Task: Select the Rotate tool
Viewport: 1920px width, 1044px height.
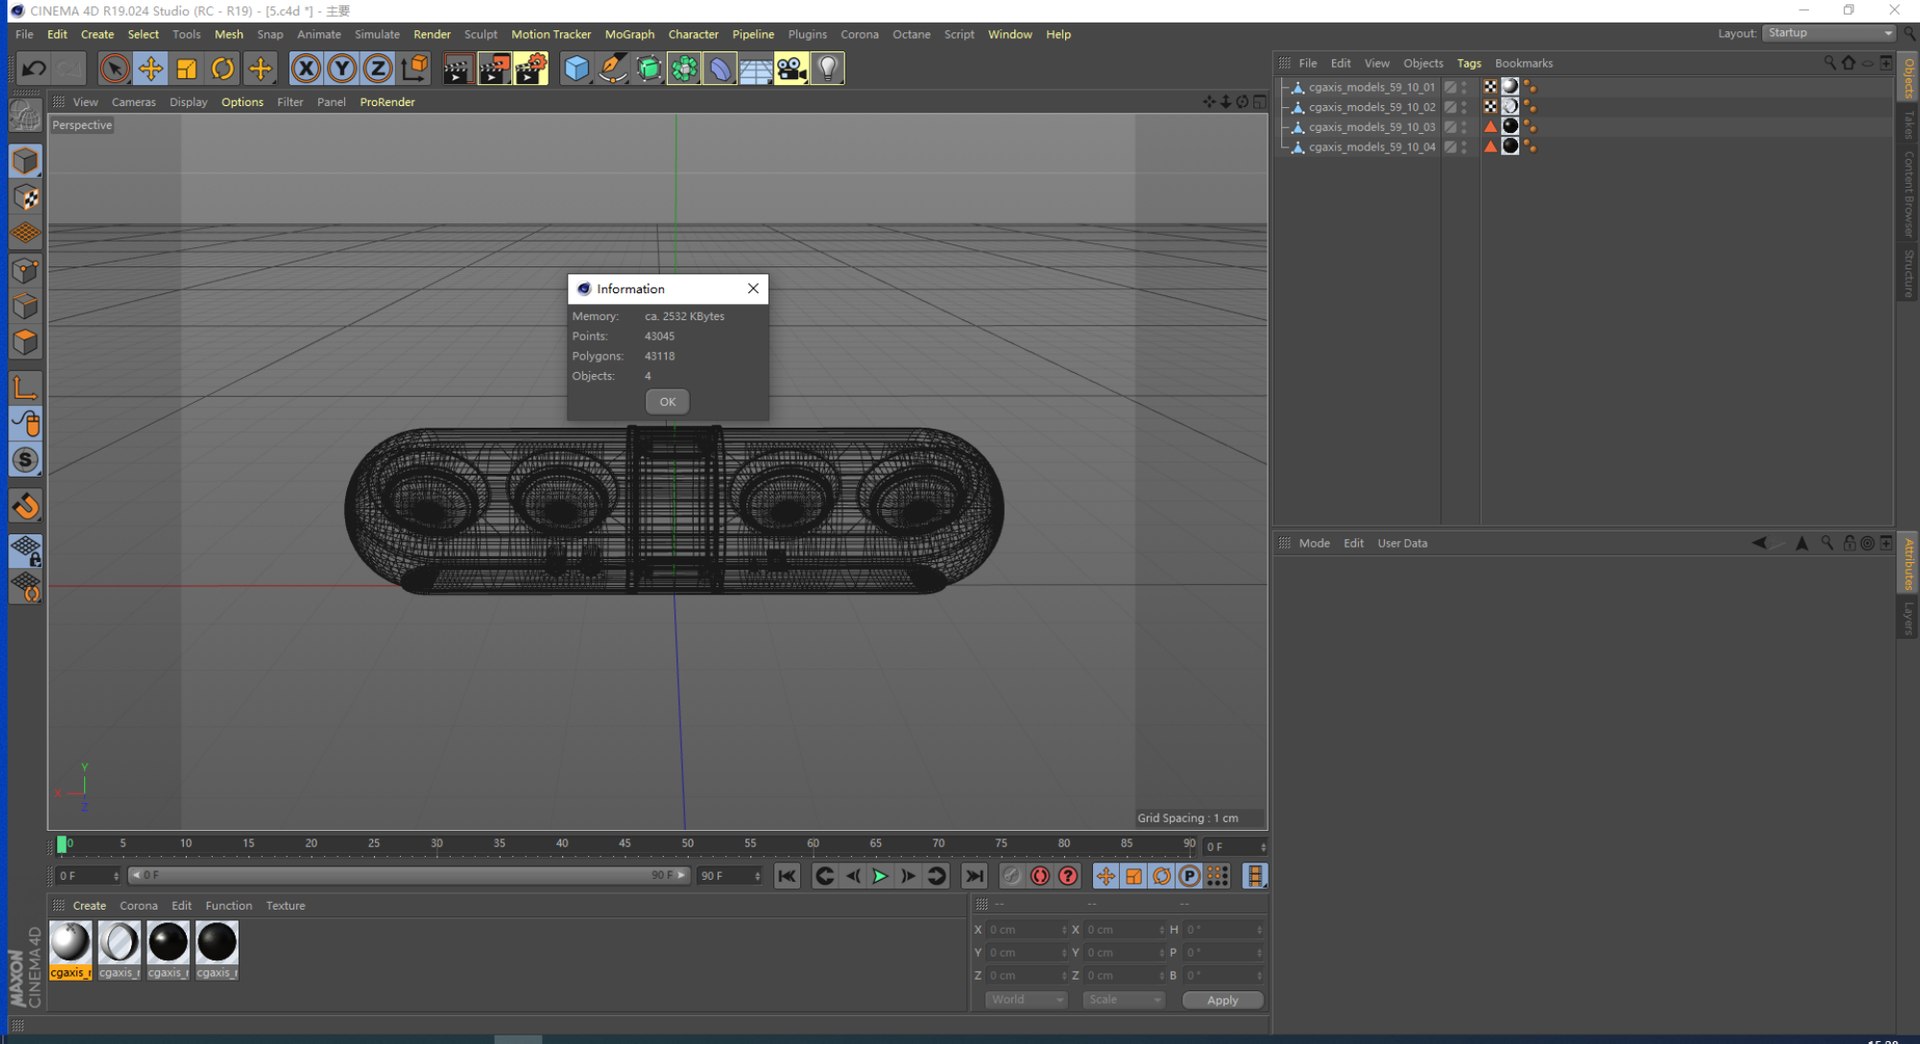Action: click(x=223, y=68)
